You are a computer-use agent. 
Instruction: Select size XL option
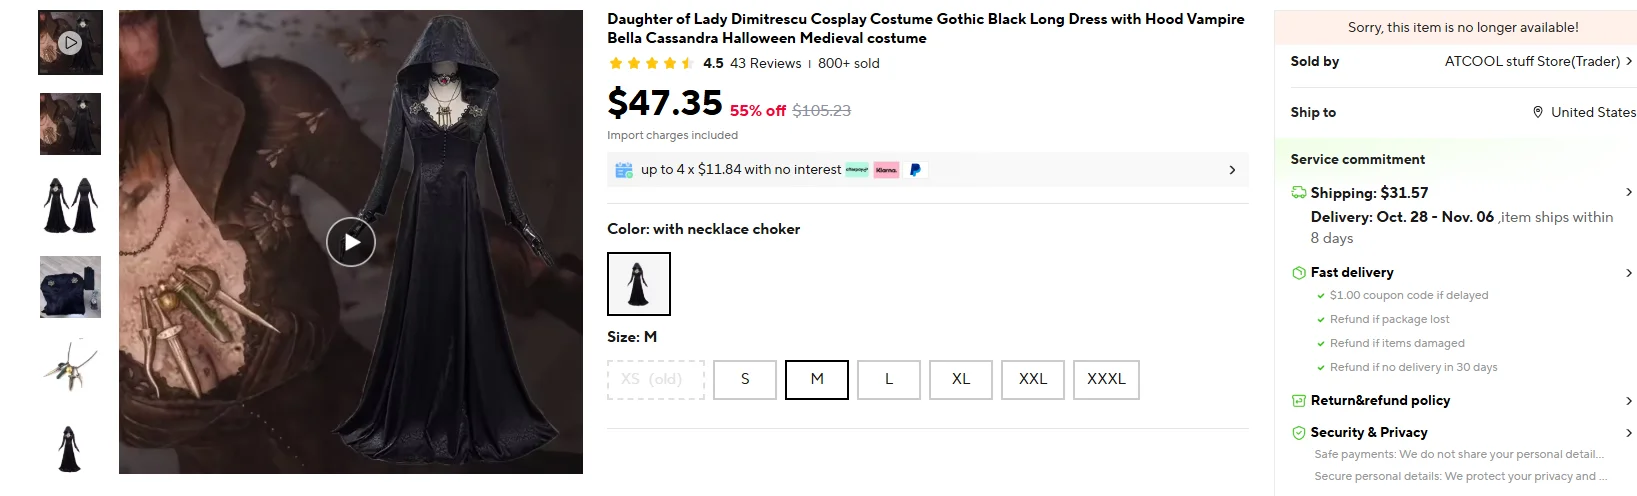pos(961,379)
